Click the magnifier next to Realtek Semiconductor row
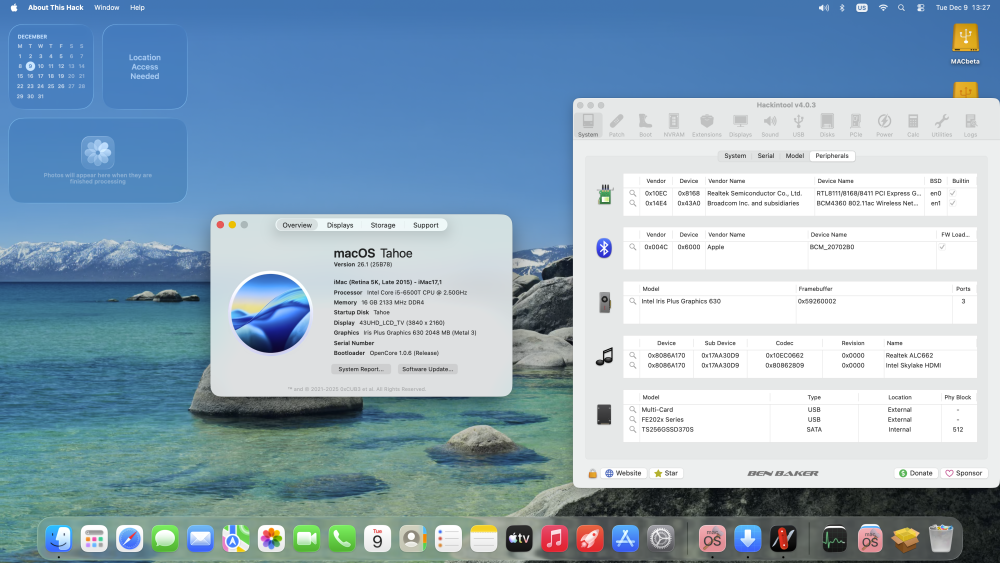Image resolution: width=1000 pixels, height=563 pixels. coord(632,193)
